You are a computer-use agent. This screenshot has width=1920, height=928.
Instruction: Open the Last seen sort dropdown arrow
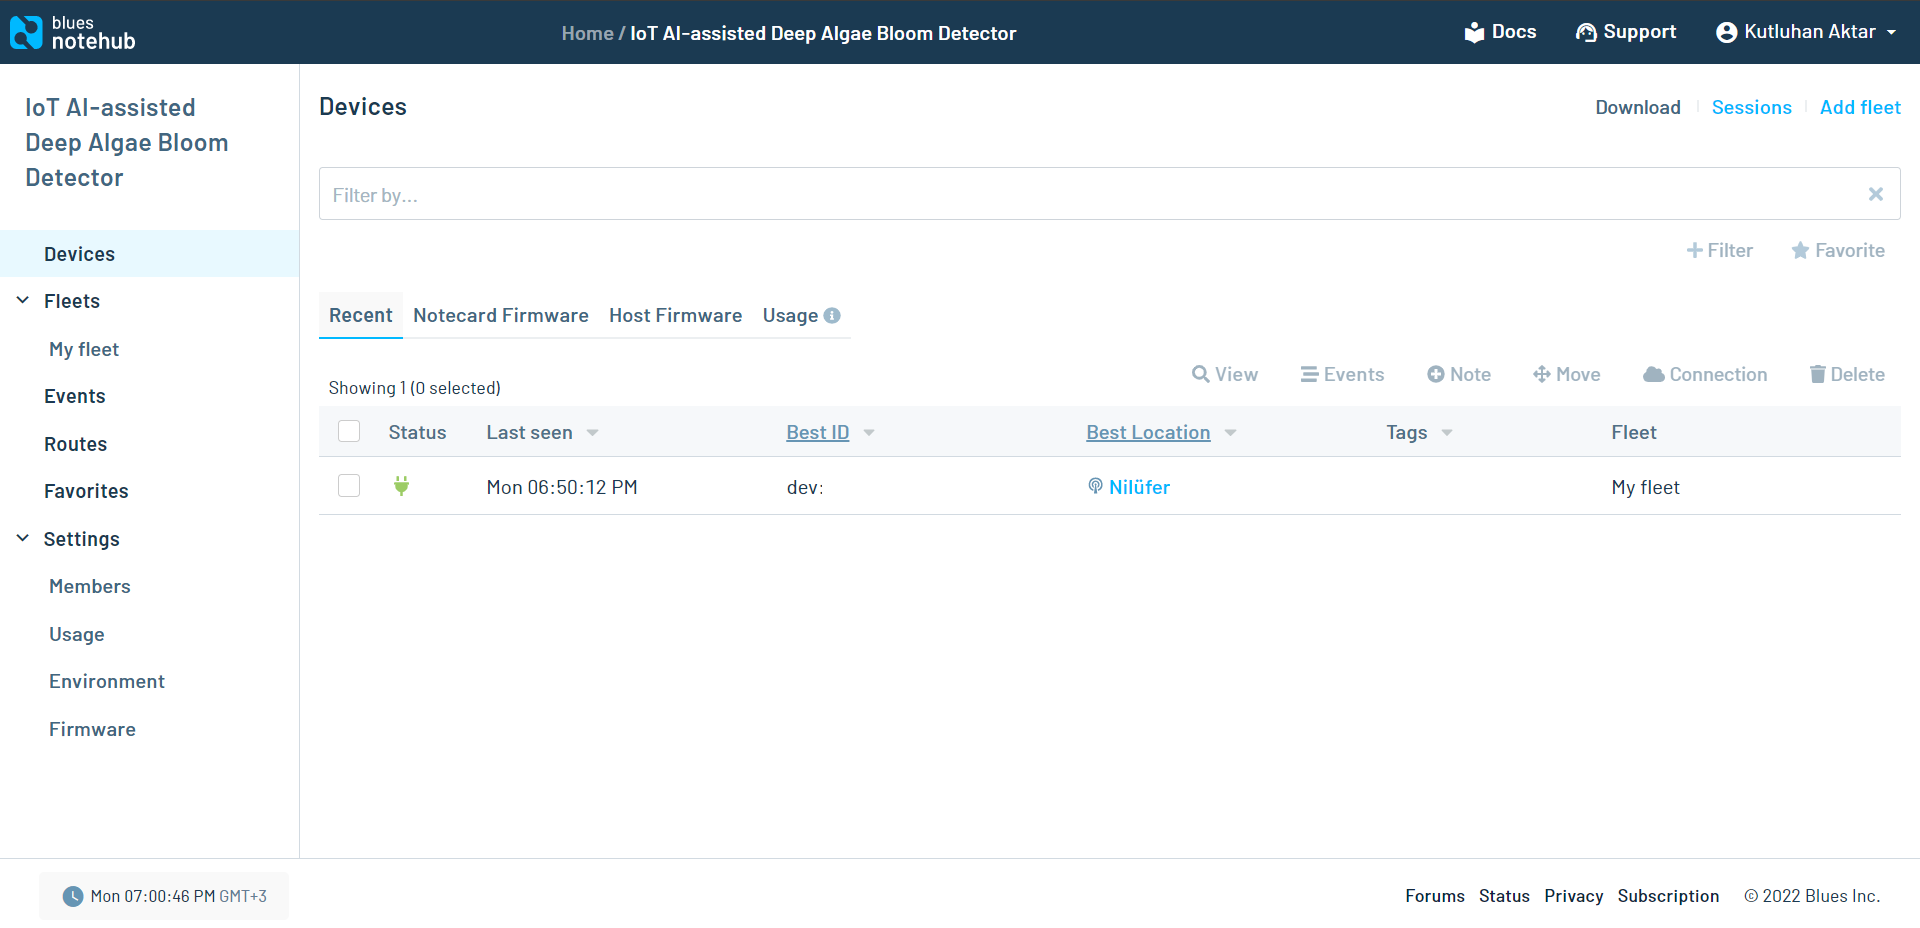(592, 433)
